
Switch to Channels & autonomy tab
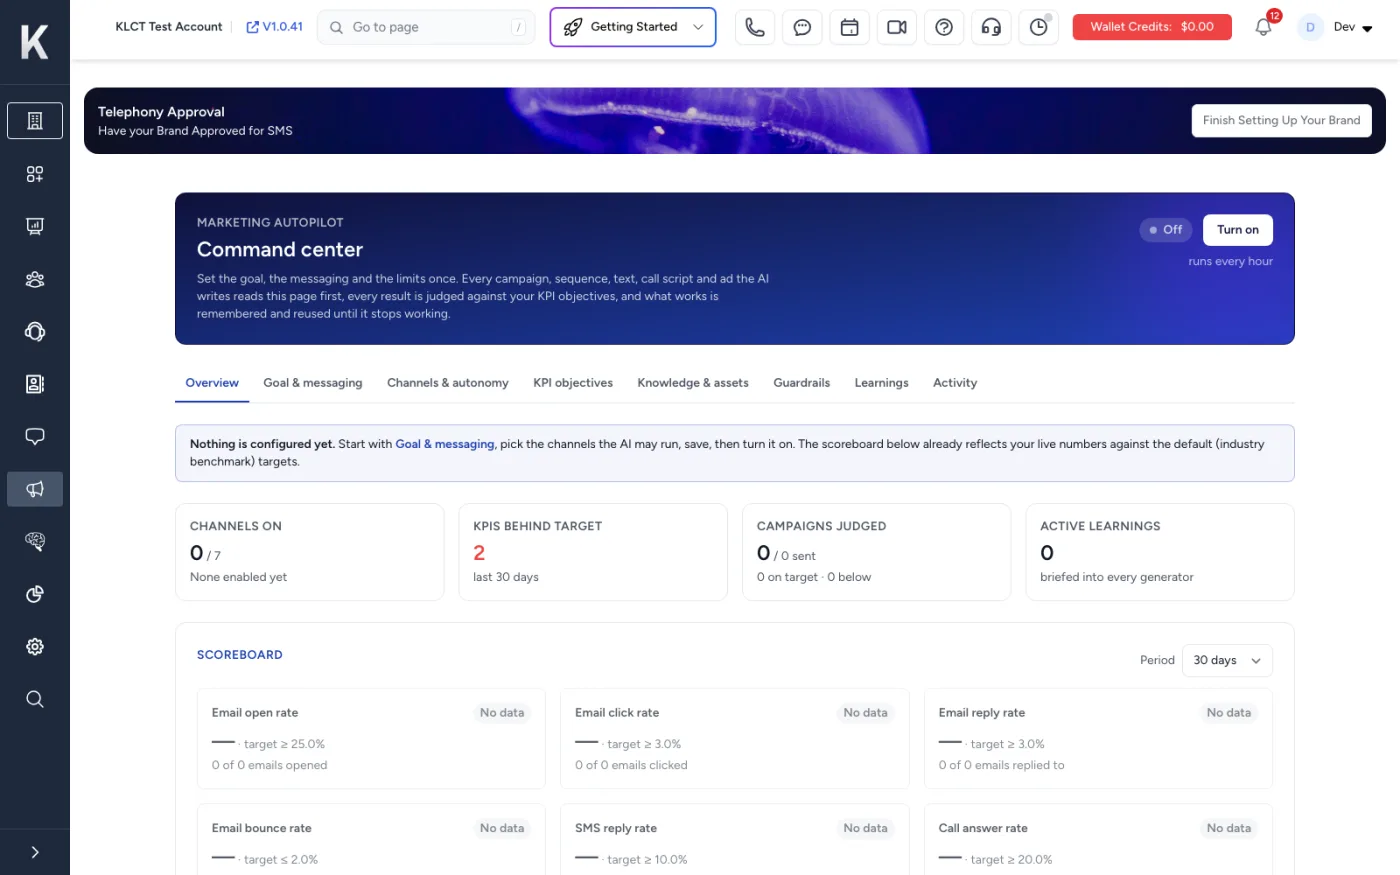(x=448, y=383)
